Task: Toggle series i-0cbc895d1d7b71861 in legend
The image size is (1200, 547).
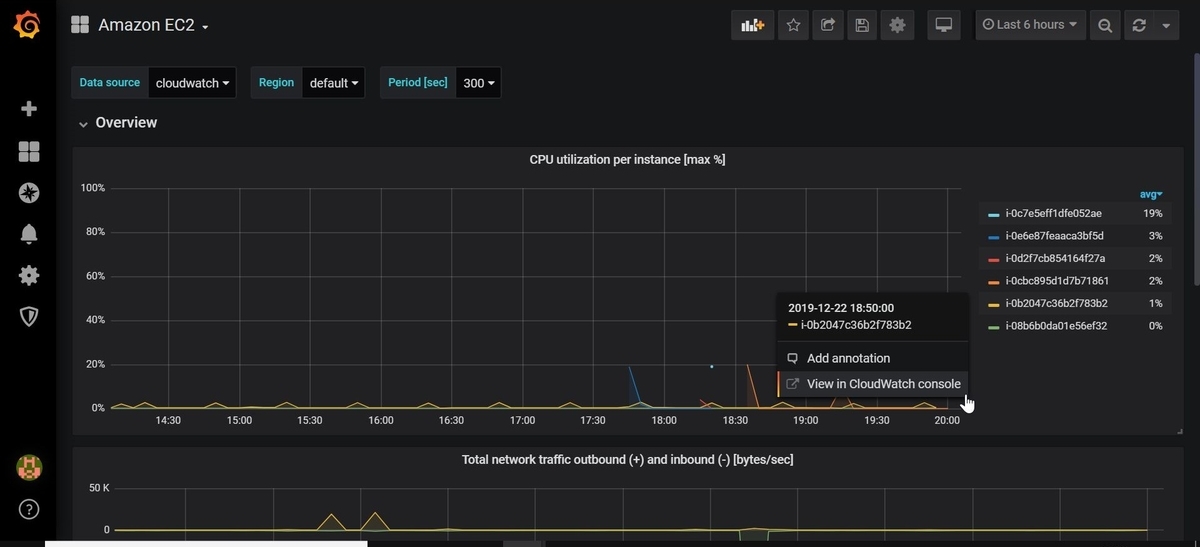Action: [x=1057, y=281]
